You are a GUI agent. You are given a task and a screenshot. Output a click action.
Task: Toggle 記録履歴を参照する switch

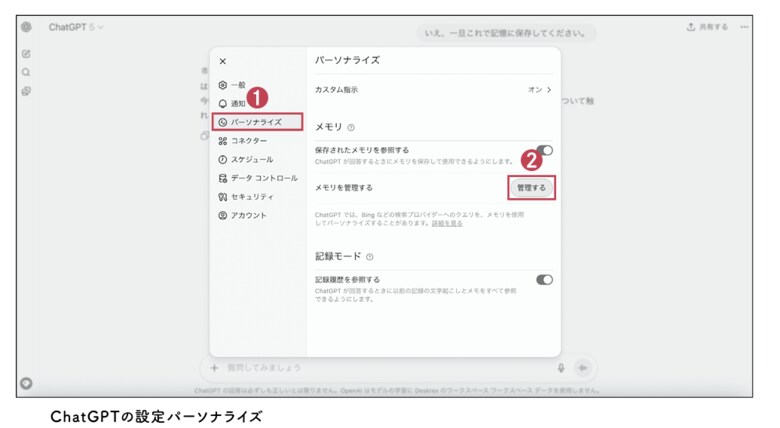pos(544,280)
